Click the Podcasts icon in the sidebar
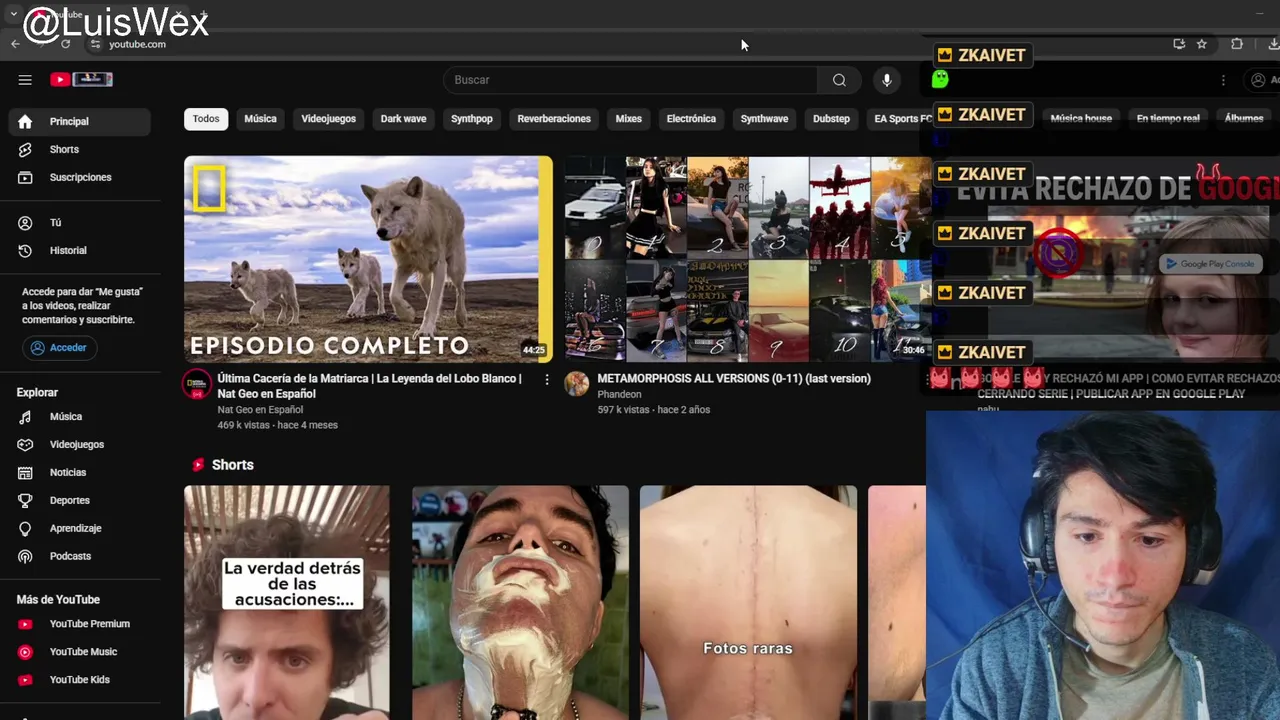The height and width of the screenshot is (720, 1280). 26,556
